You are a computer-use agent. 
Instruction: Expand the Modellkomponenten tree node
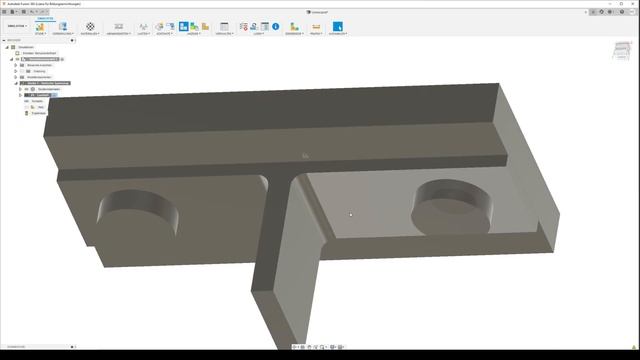tap(16, 77)
